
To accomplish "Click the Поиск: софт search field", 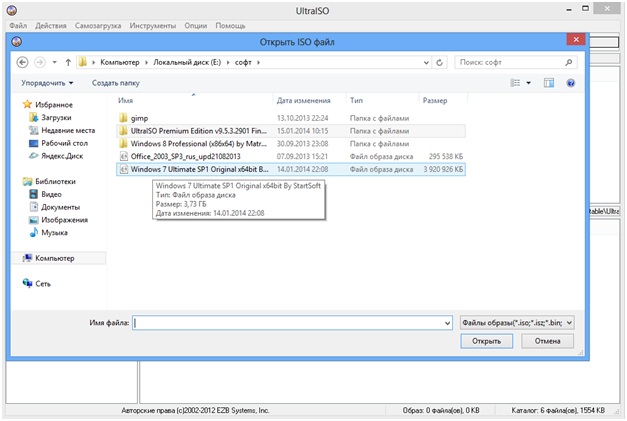I will [509, 62].
